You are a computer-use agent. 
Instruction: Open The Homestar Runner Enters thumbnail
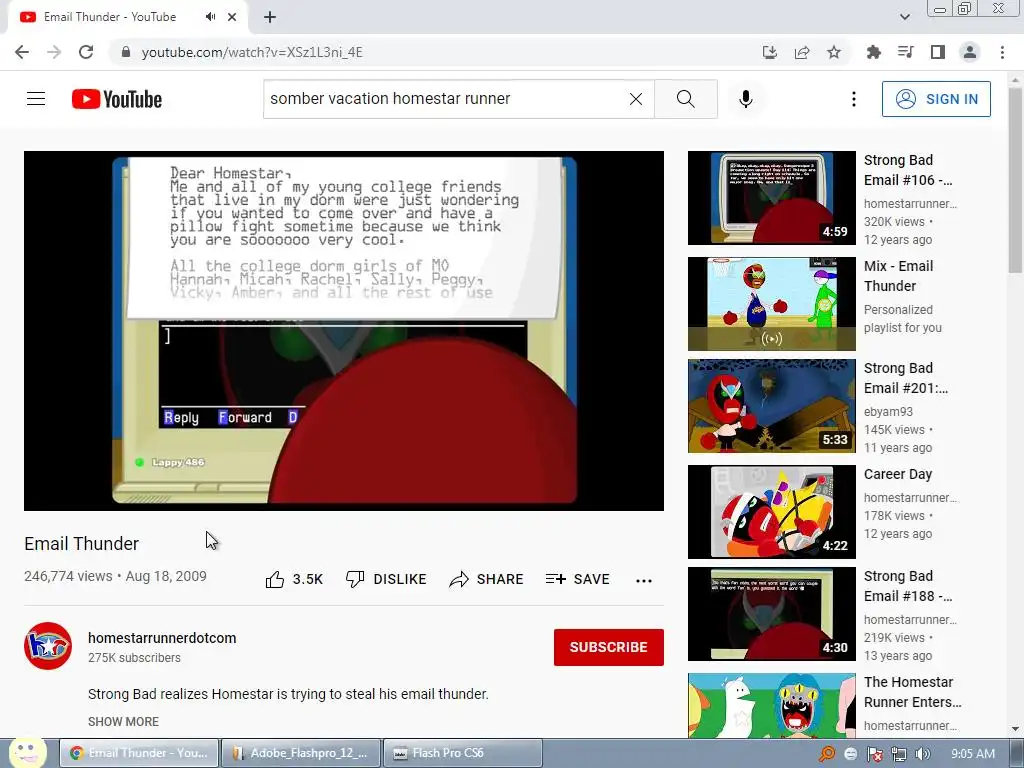click(x=771, y=705)
